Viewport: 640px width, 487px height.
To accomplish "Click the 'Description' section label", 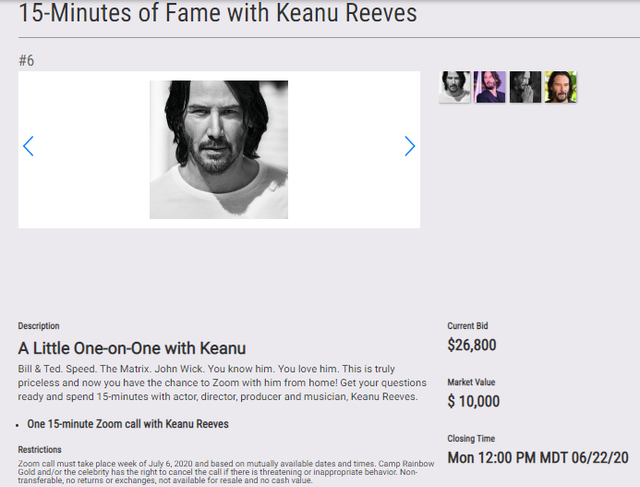I will click(x=39, y=326).
